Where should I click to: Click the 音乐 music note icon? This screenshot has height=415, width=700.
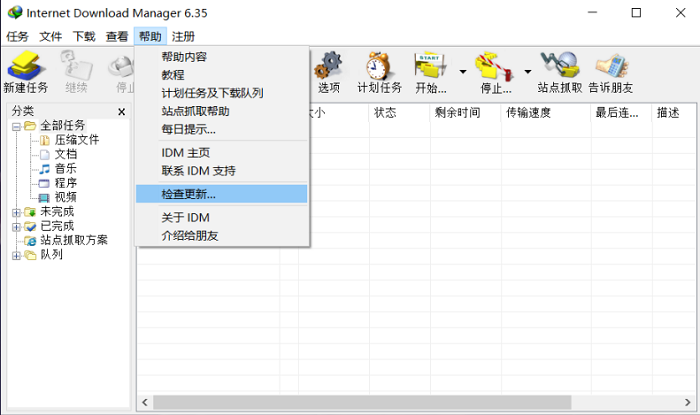pyautogui.click(x=45, y=169)
